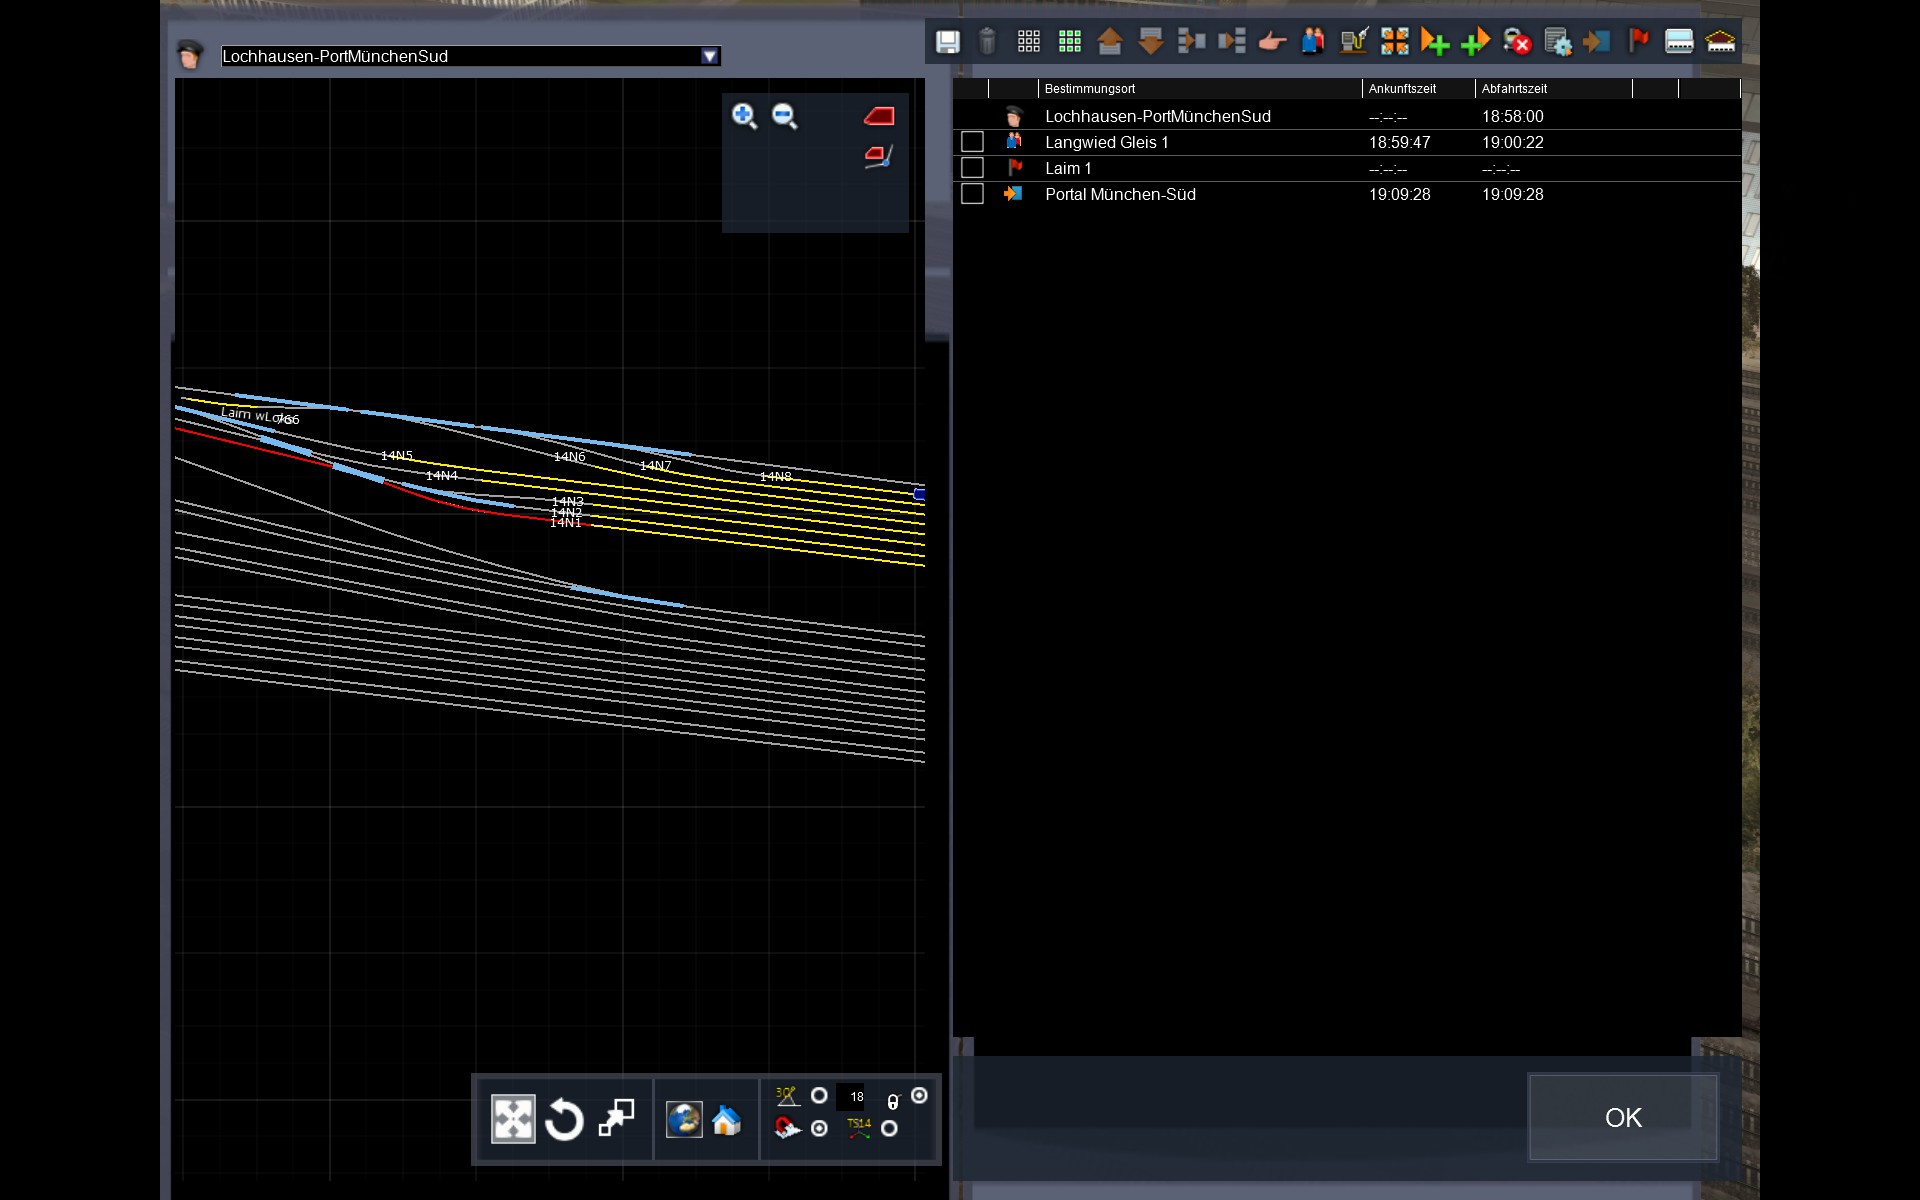Select the Laim 1 waypoint row
The image size is (1920, 1200).
point(1347,168)
